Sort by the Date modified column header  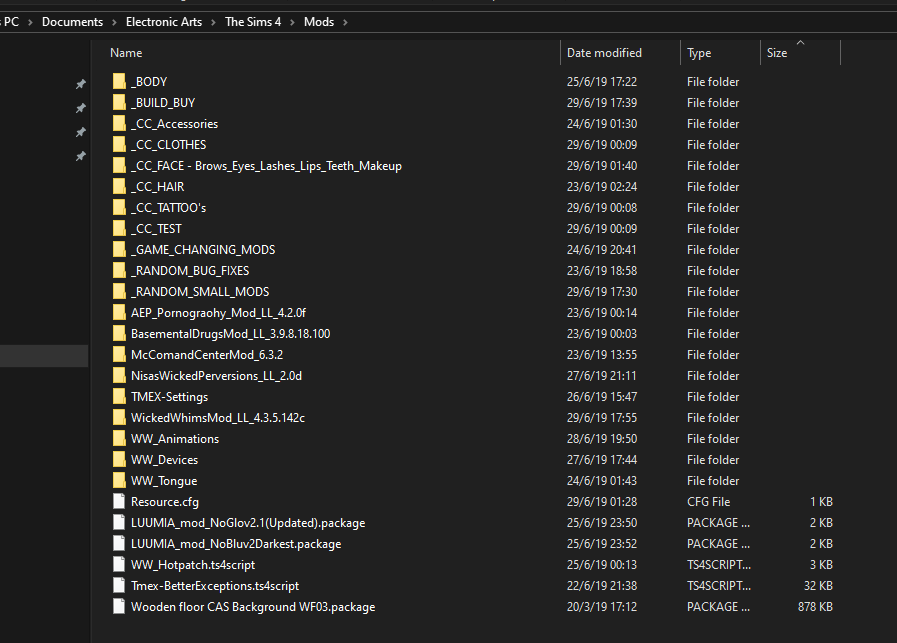pos(604,53)
